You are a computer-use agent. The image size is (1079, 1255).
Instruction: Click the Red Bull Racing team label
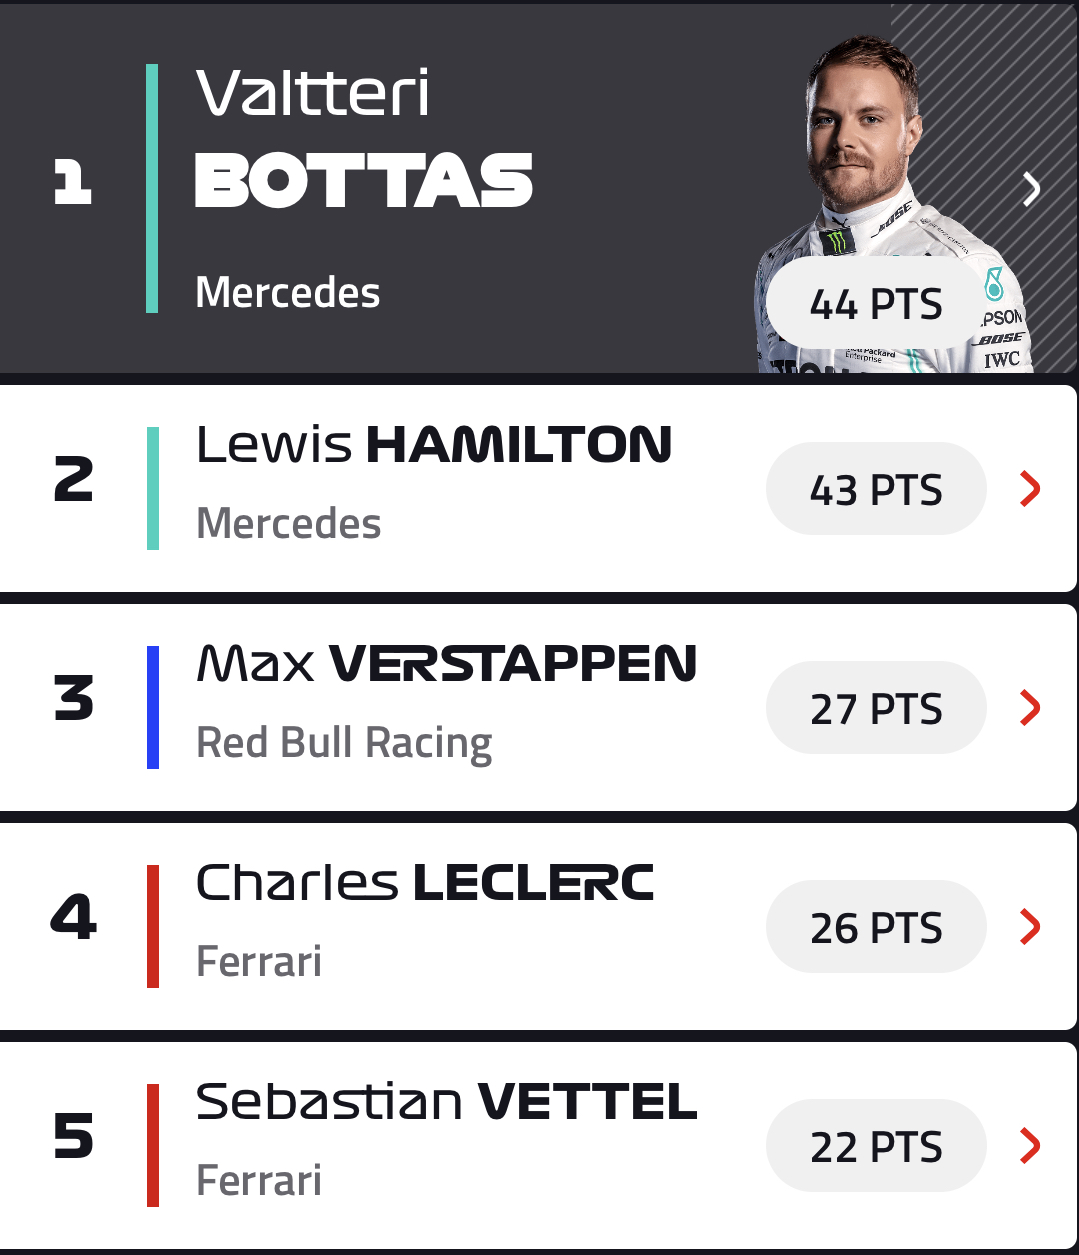(344, 743)
